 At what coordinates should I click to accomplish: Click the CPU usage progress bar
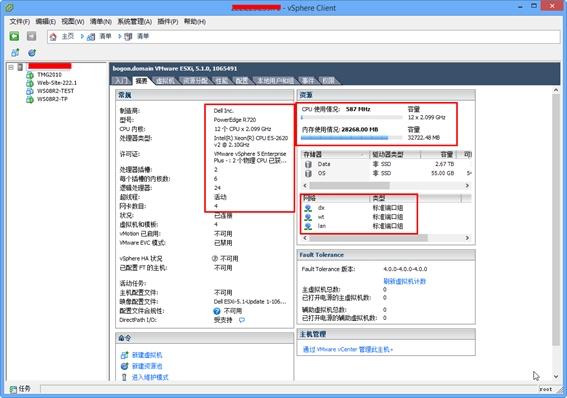(x=351, y=117)
